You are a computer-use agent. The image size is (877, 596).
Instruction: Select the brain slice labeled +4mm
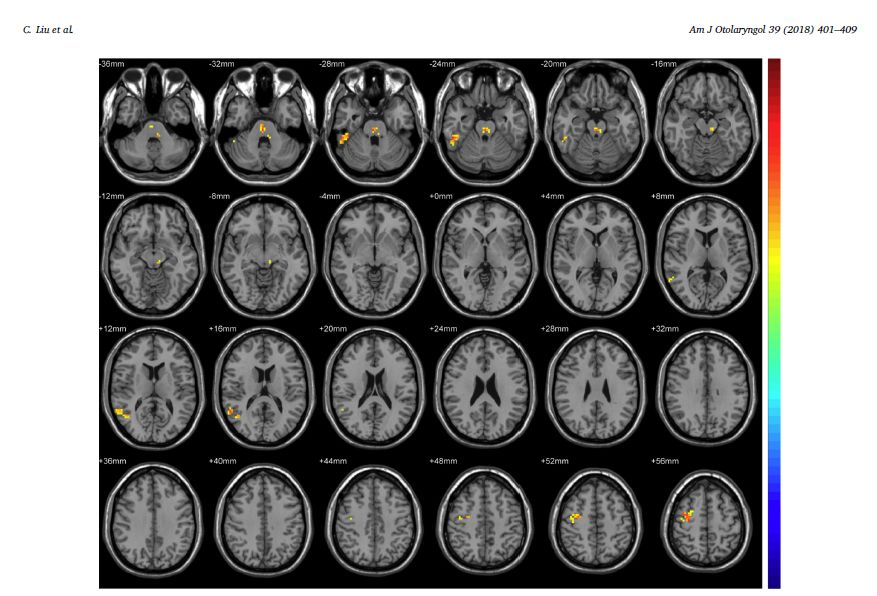(596, 256)
